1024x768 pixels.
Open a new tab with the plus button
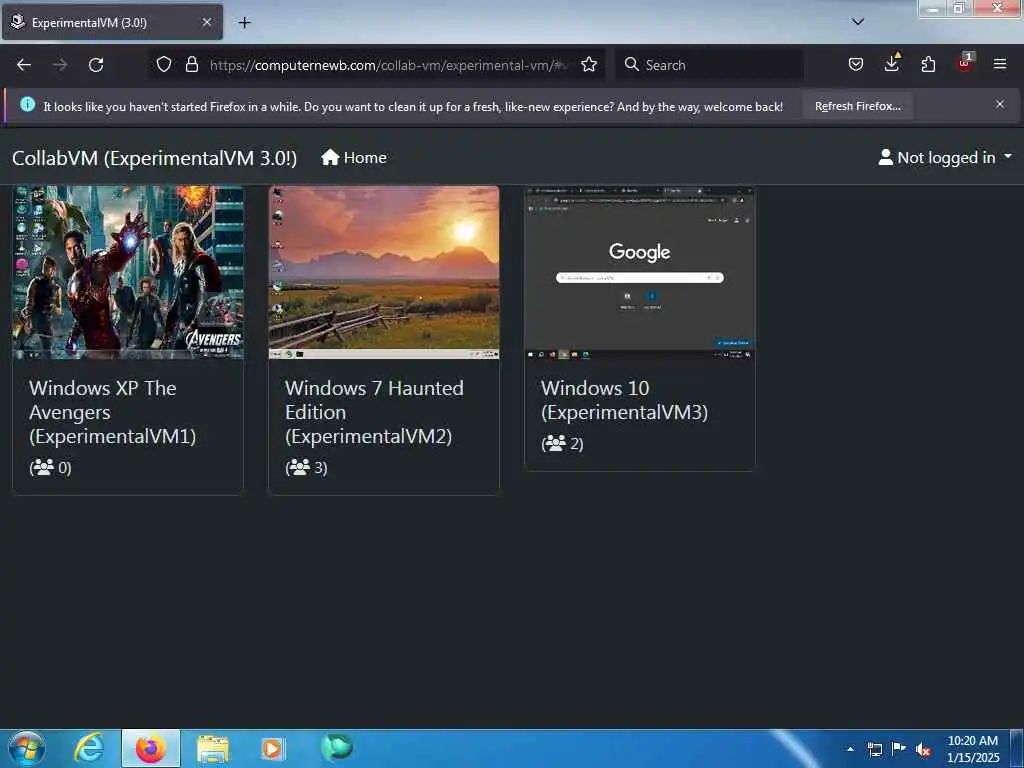click(244, 23)
